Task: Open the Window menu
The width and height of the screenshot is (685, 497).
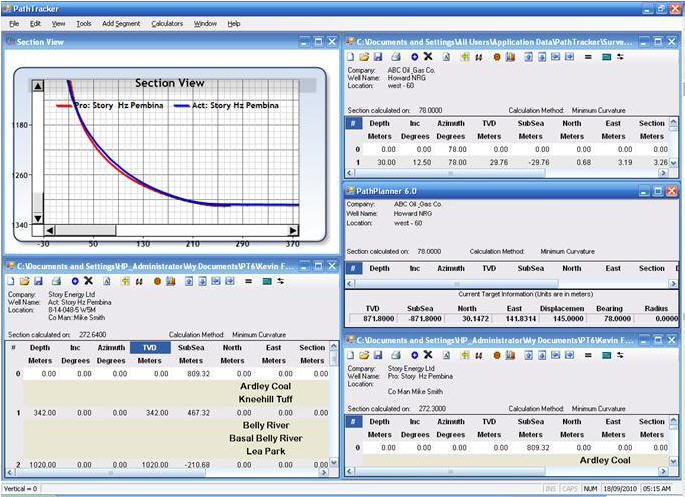Action: pos(205,24)
